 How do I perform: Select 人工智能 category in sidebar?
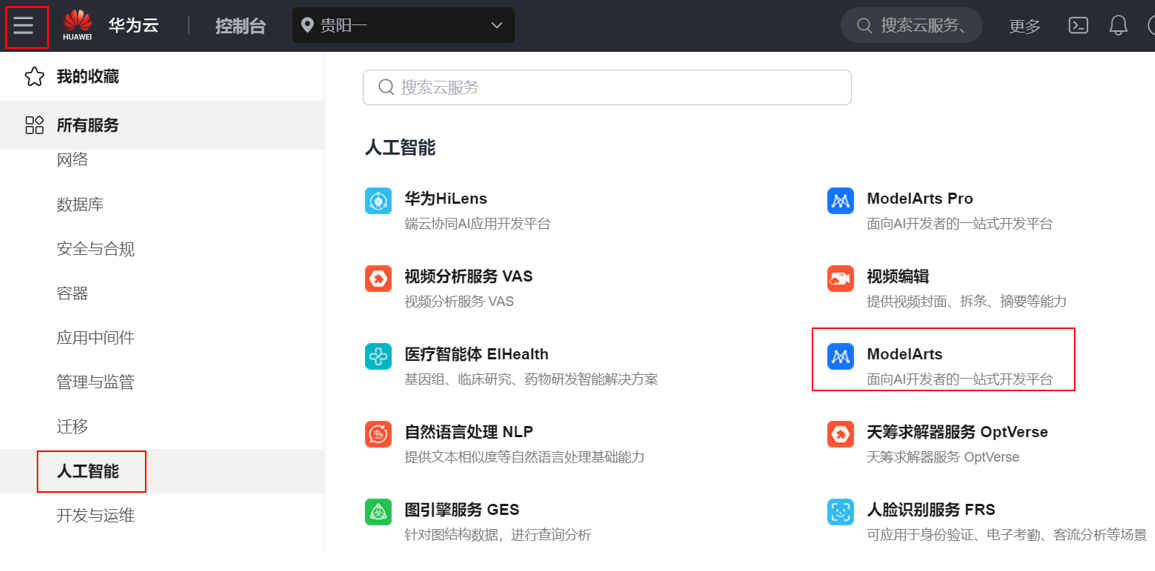tap(88, 471)
